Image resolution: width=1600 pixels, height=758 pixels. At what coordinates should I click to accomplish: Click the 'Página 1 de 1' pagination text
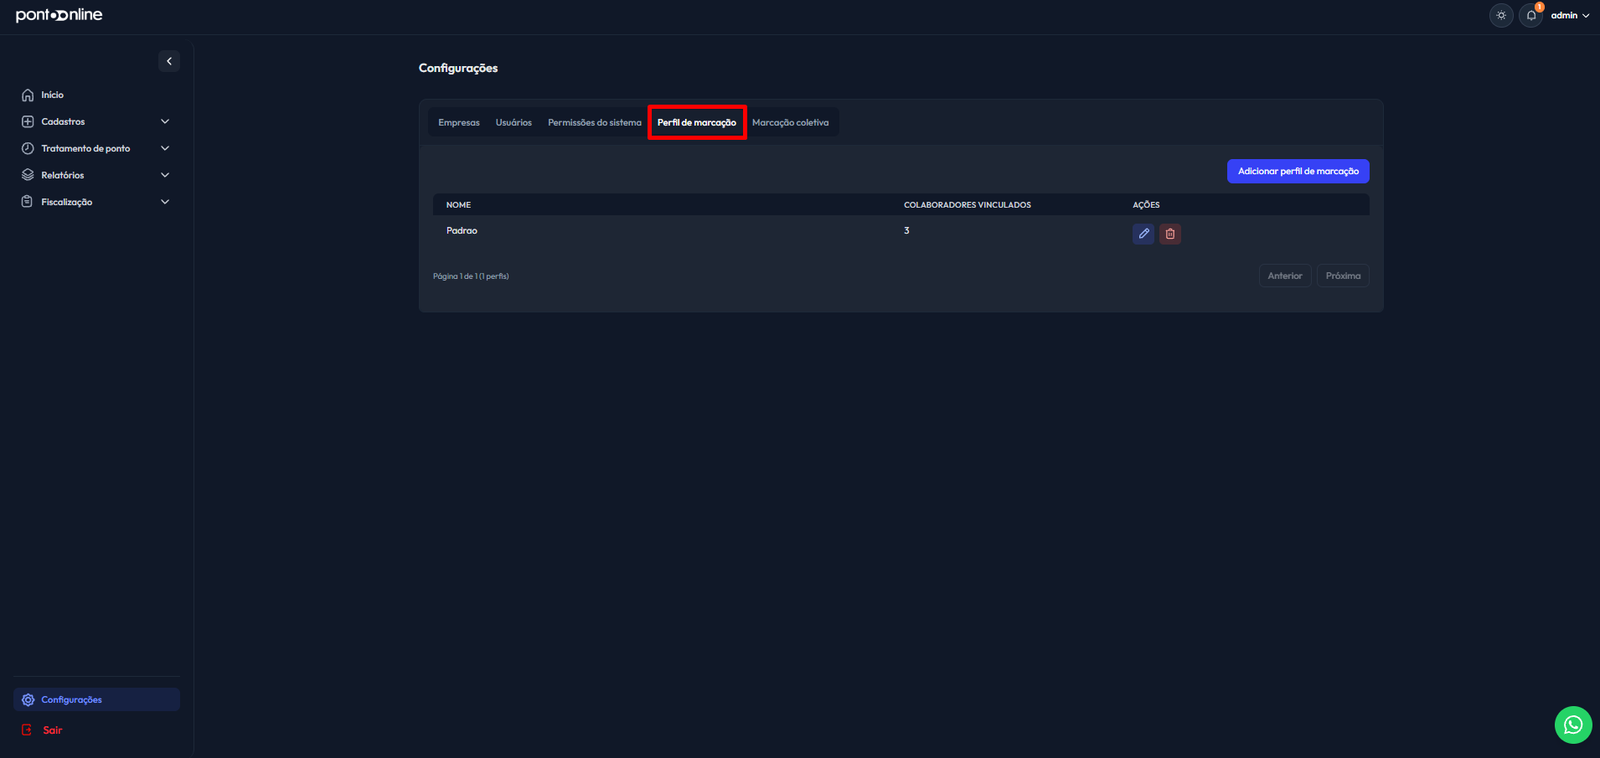point(471,276)
